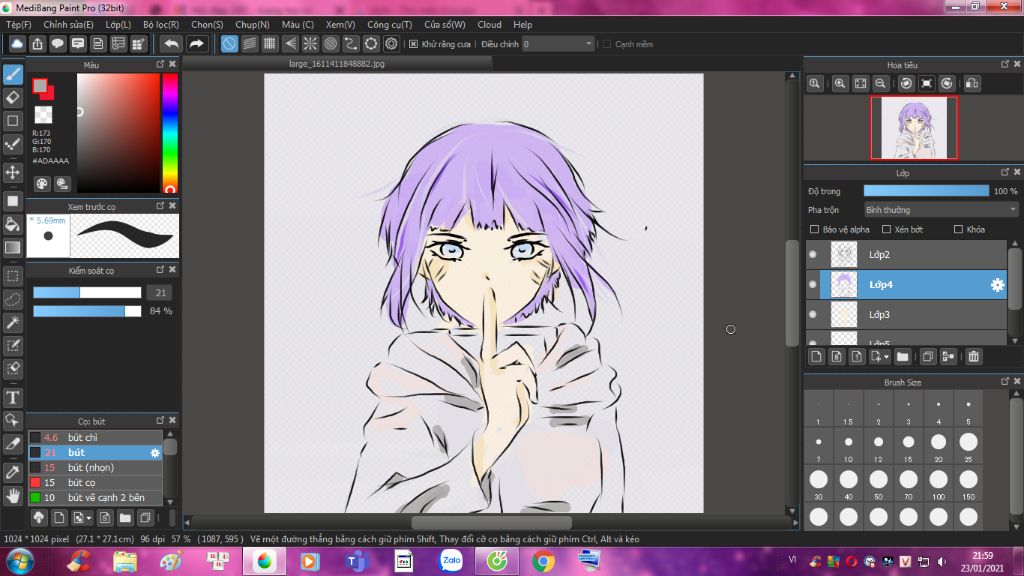The height and width of the screenshot is (576, 1024).
Task: Open Điều chỉnh correction dropdown
Action: click(558, 44)
